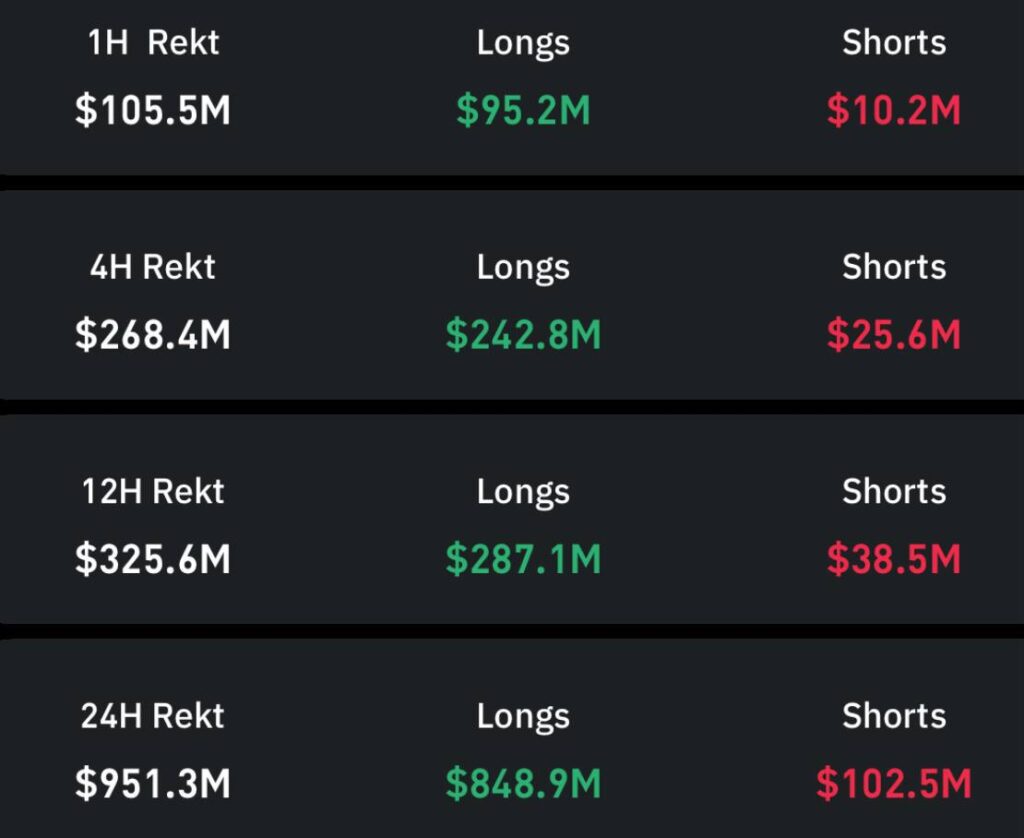This screenshot has height=838, width=1024.
Task: Click the Longs header in the 1H row
Action: click(523, 43)
